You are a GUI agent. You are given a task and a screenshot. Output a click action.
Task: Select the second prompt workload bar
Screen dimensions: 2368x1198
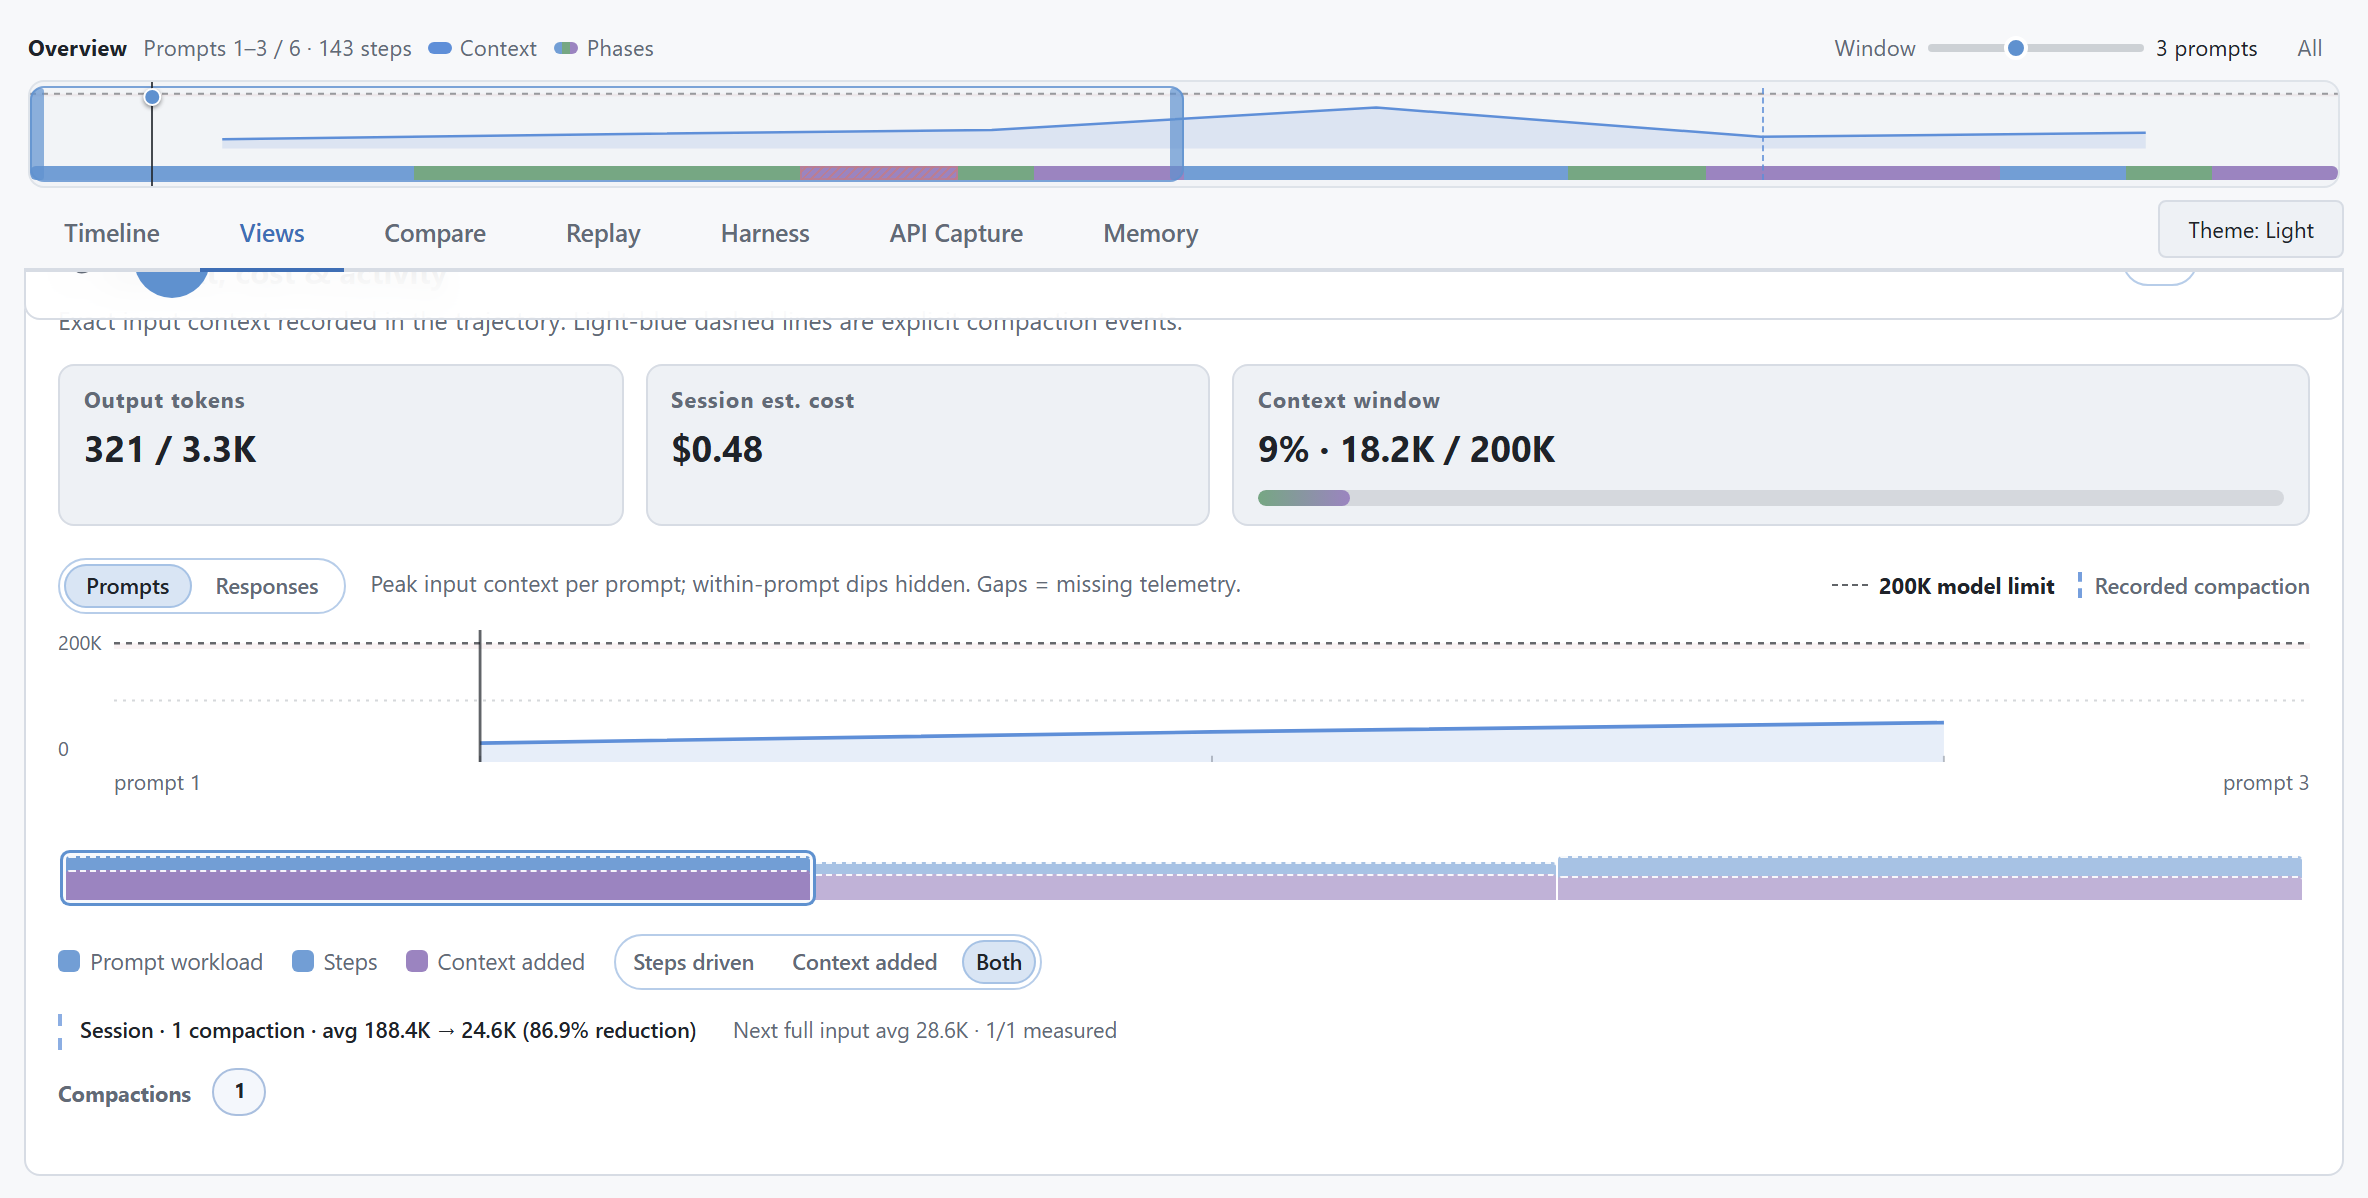1186,880
